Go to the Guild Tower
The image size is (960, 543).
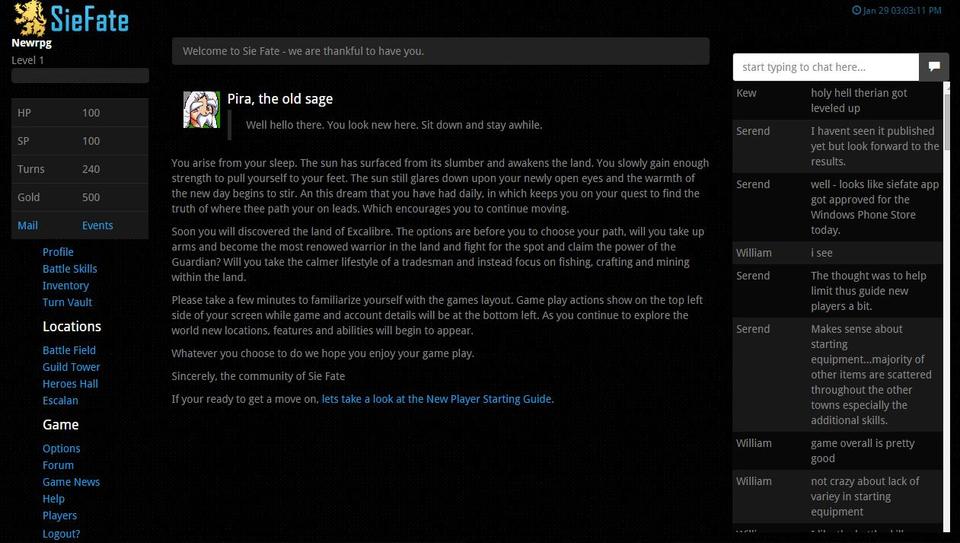click(x=71, y=367)
